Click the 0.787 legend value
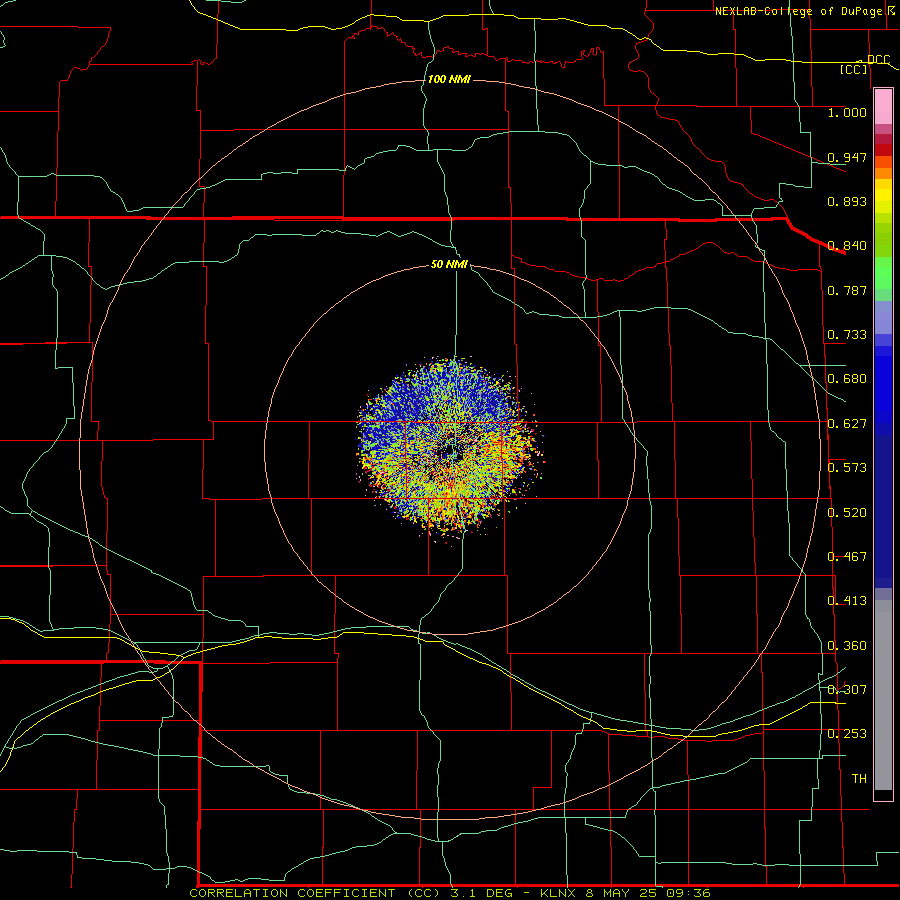900x900 pixels. click(847, 290)
